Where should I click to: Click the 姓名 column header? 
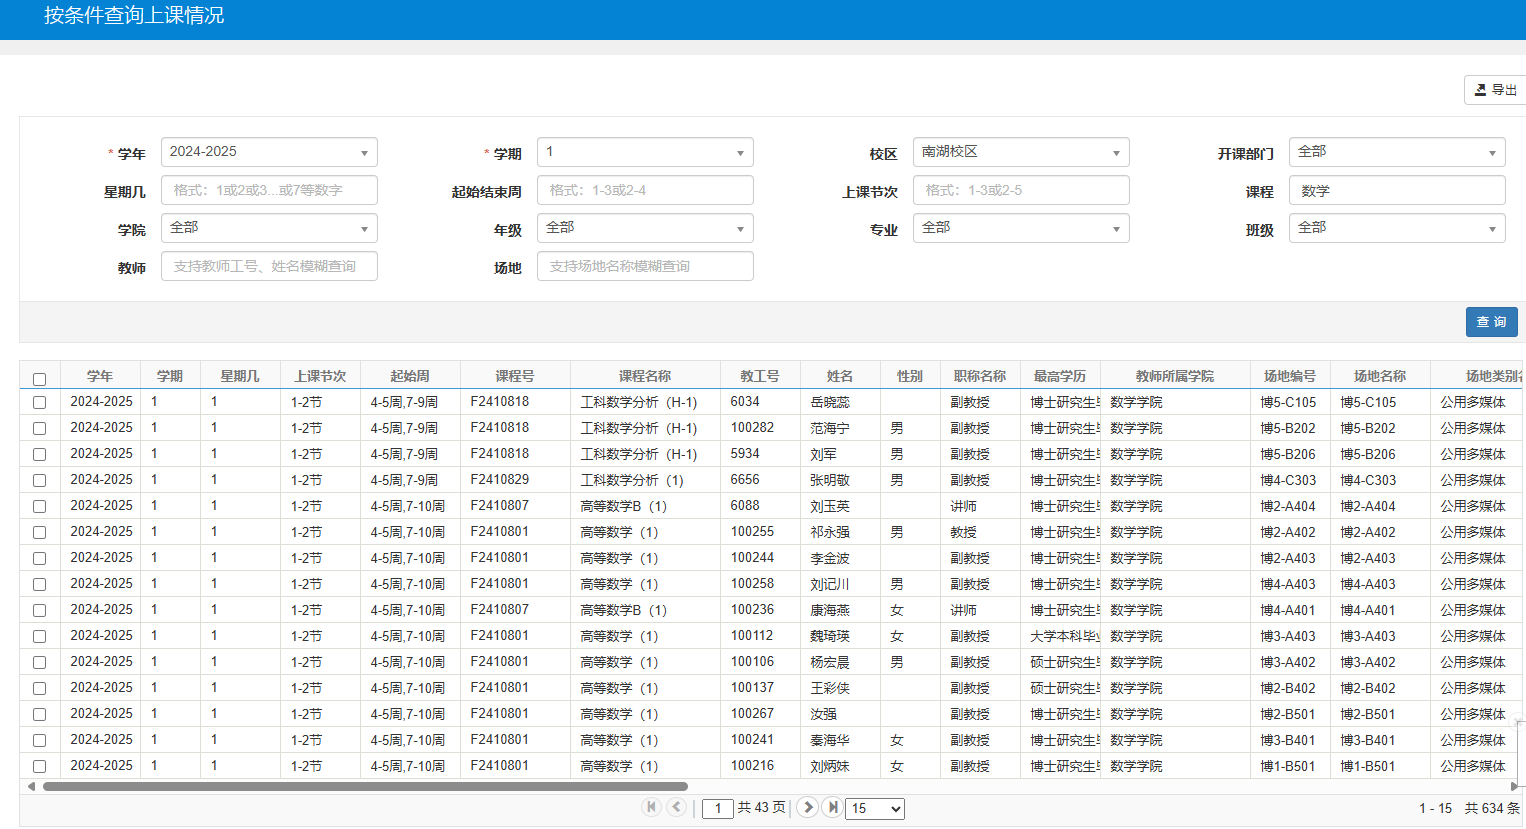click(x=840, y=376)
